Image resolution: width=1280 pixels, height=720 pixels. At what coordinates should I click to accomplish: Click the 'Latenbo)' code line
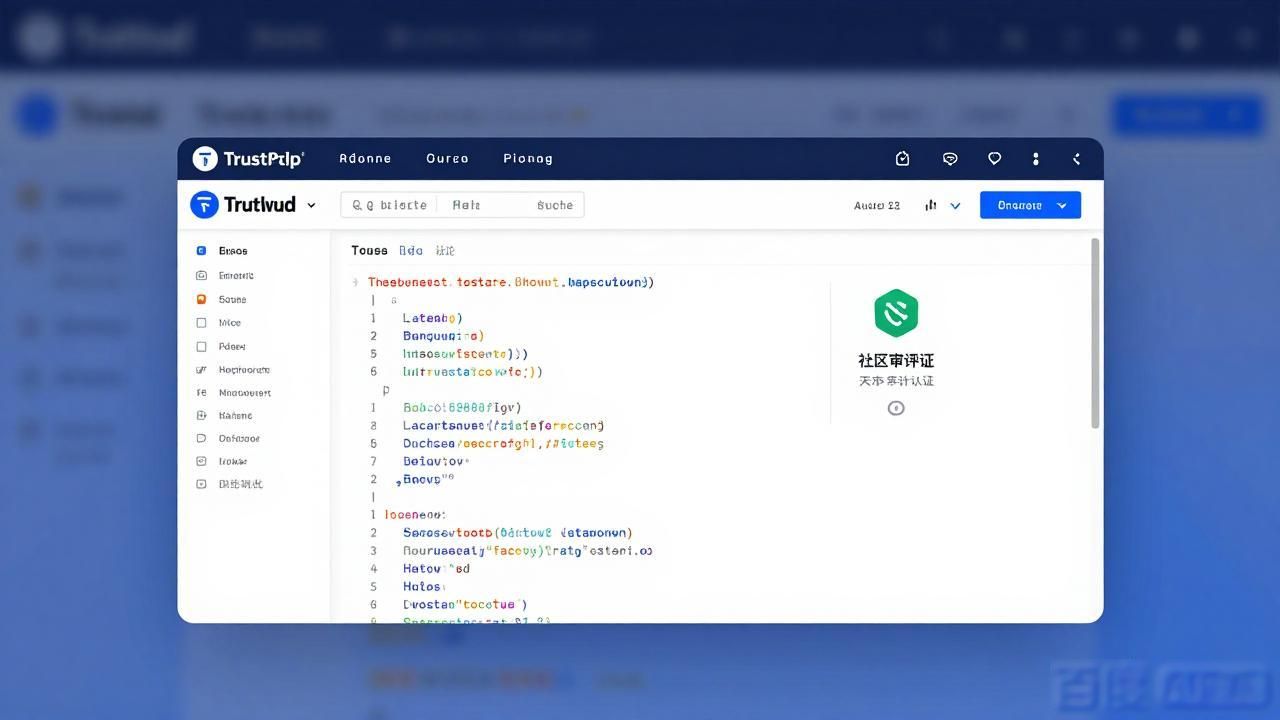pyautogui.click(x=432, y=318)
